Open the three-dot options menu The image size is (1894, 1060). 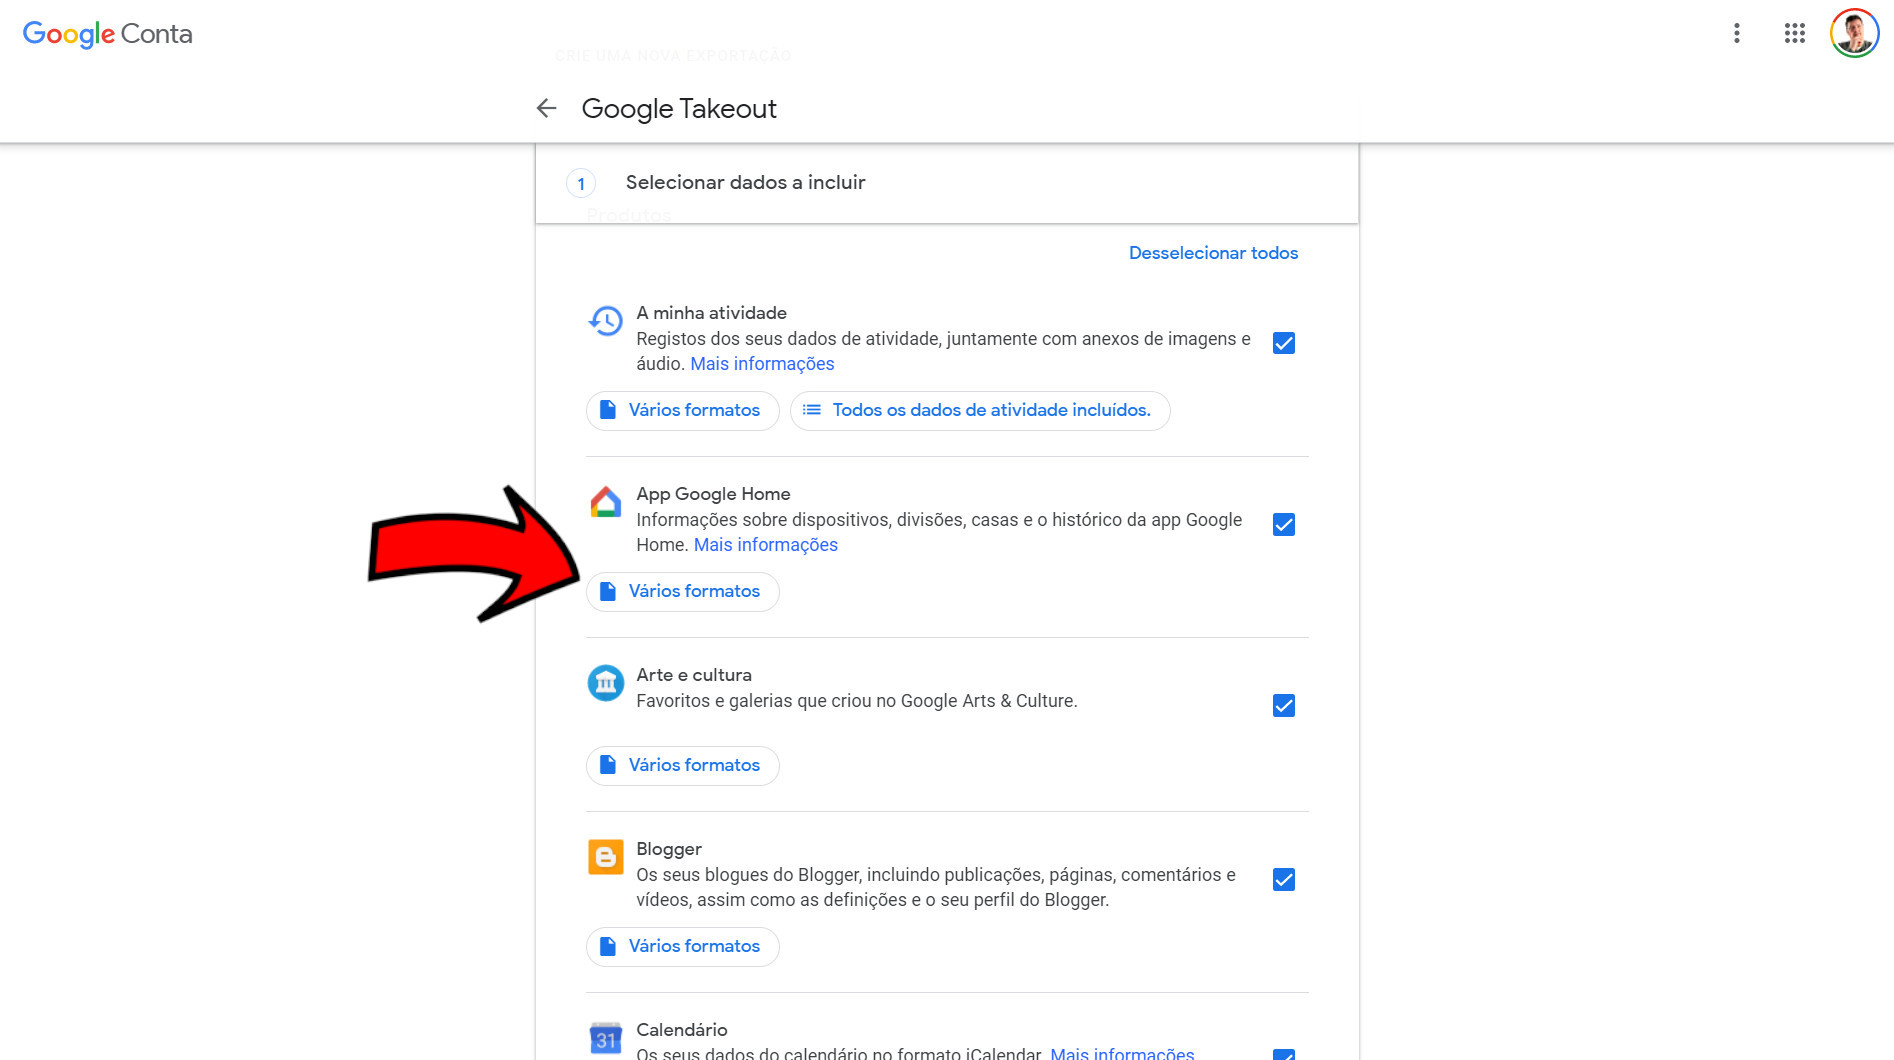click(x=1737, y=33)
